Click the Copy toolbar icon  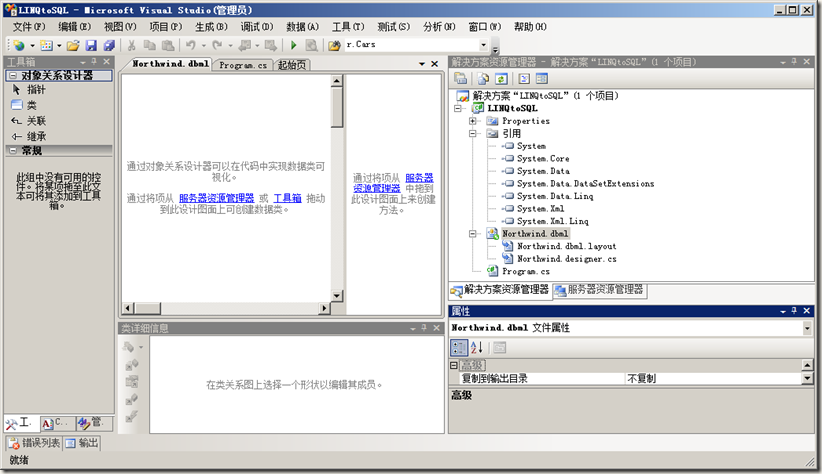[x=149, y=46]
